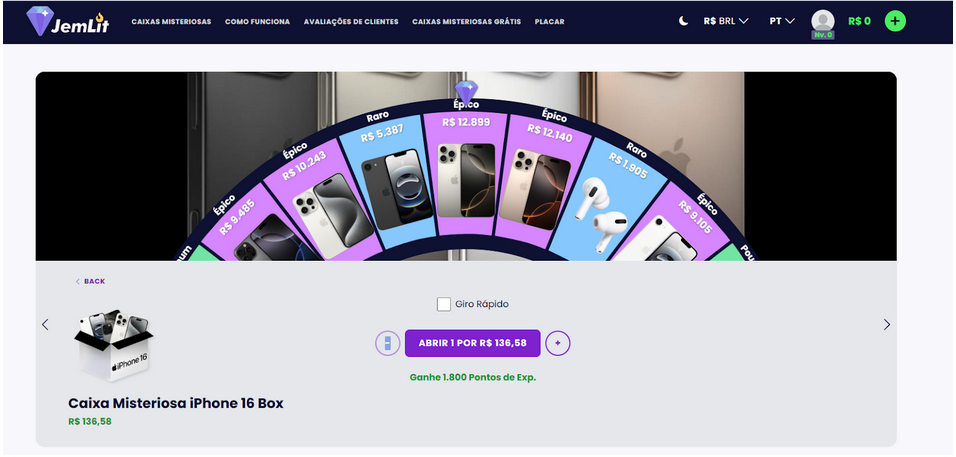Go to the next box using the right arrow
Viewport: 956px width, 457px height.
(887, 325)
